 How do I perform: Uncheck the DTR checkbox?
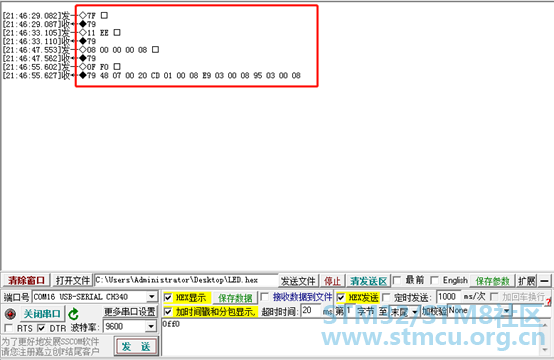click(x=41, y=328)
